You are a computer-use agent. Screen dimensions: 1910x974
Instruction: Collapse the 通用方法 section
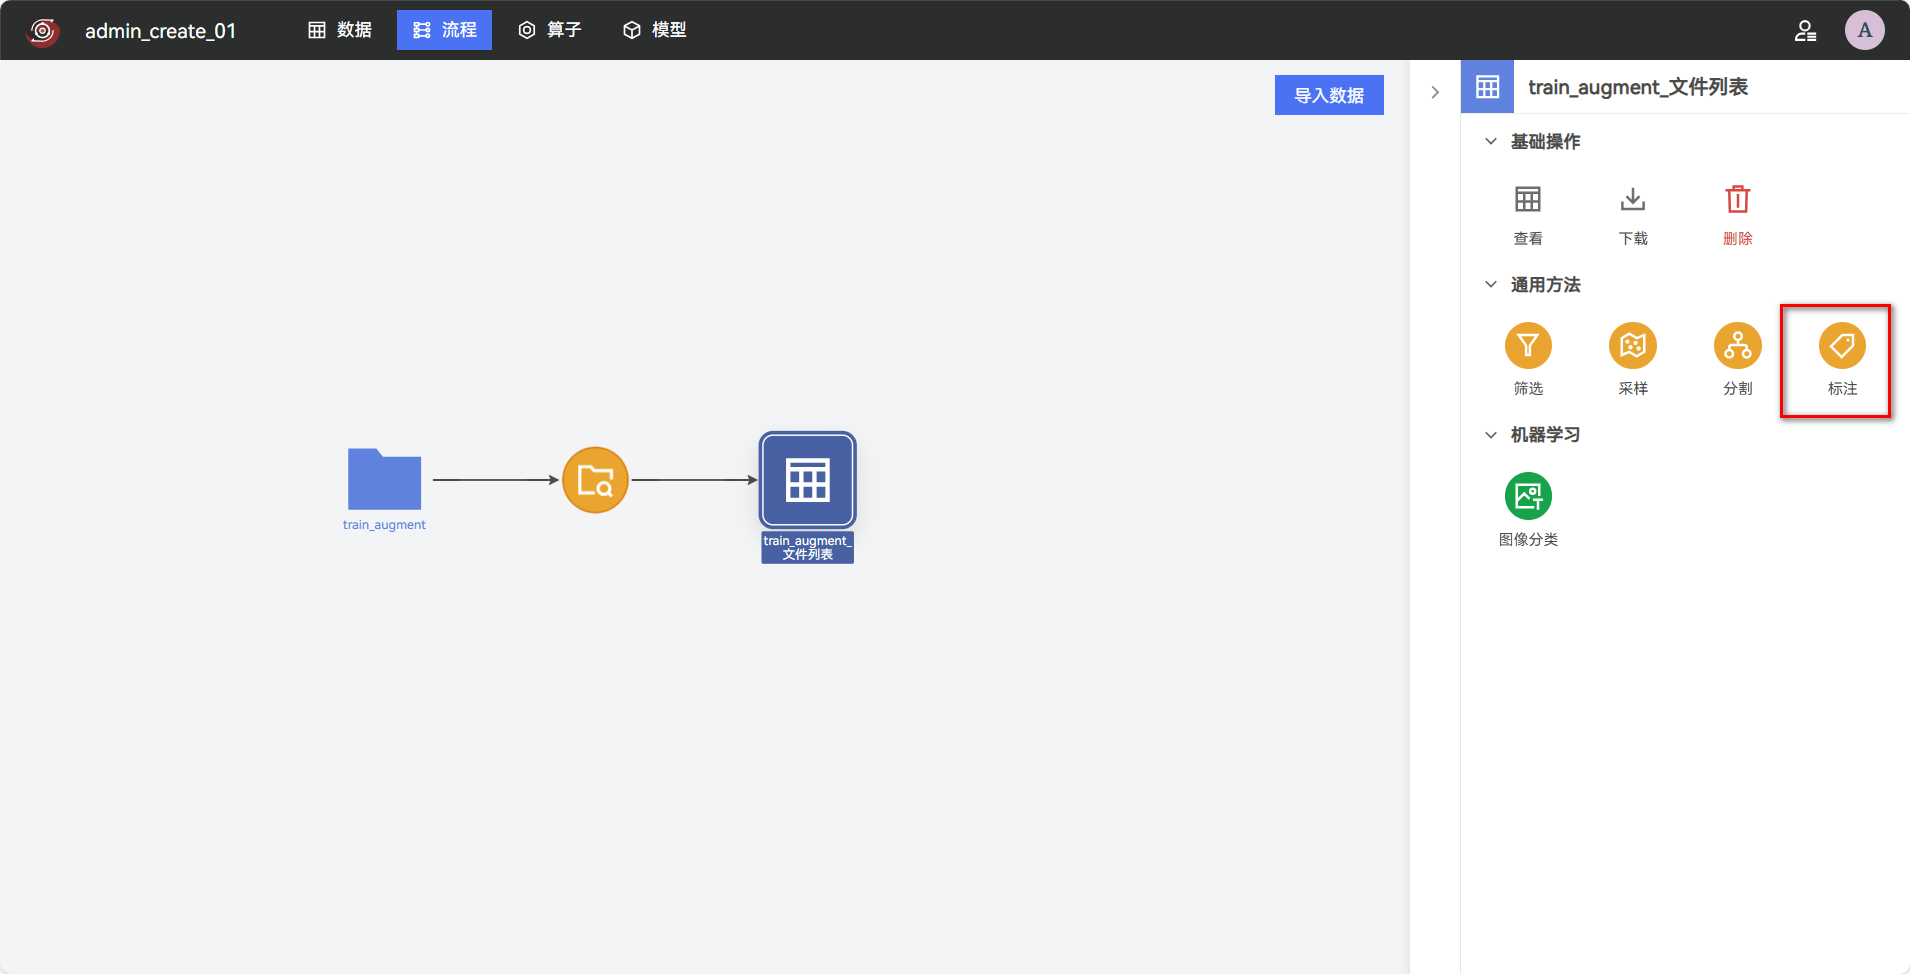(1491, 285)
